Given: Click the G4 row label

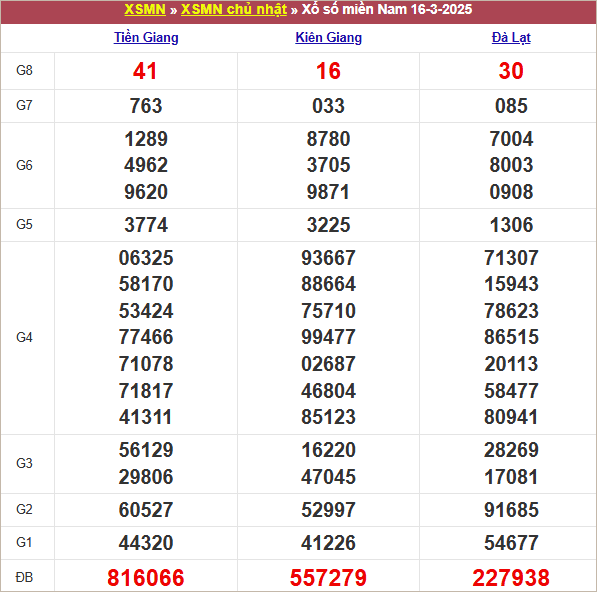Looking at the screenshot, I should point(24,337).
